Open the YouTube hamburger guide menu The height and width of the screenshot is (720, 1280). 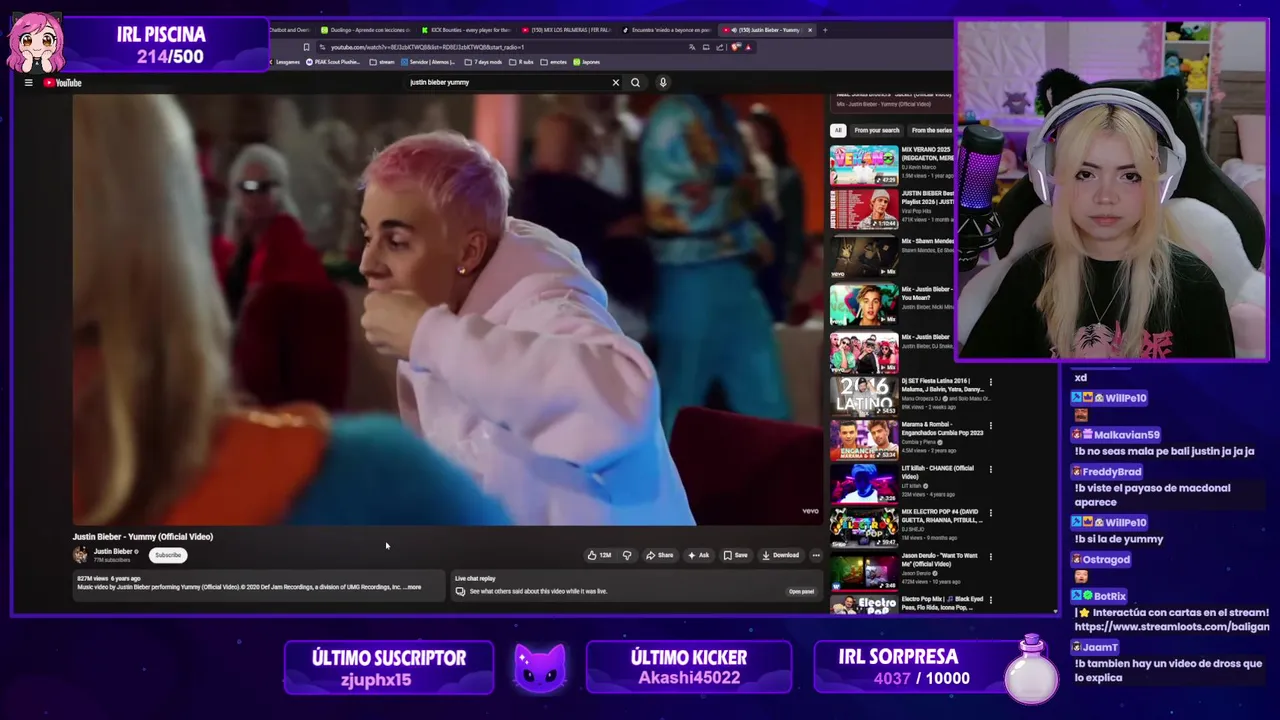click(x=28, y=83)
